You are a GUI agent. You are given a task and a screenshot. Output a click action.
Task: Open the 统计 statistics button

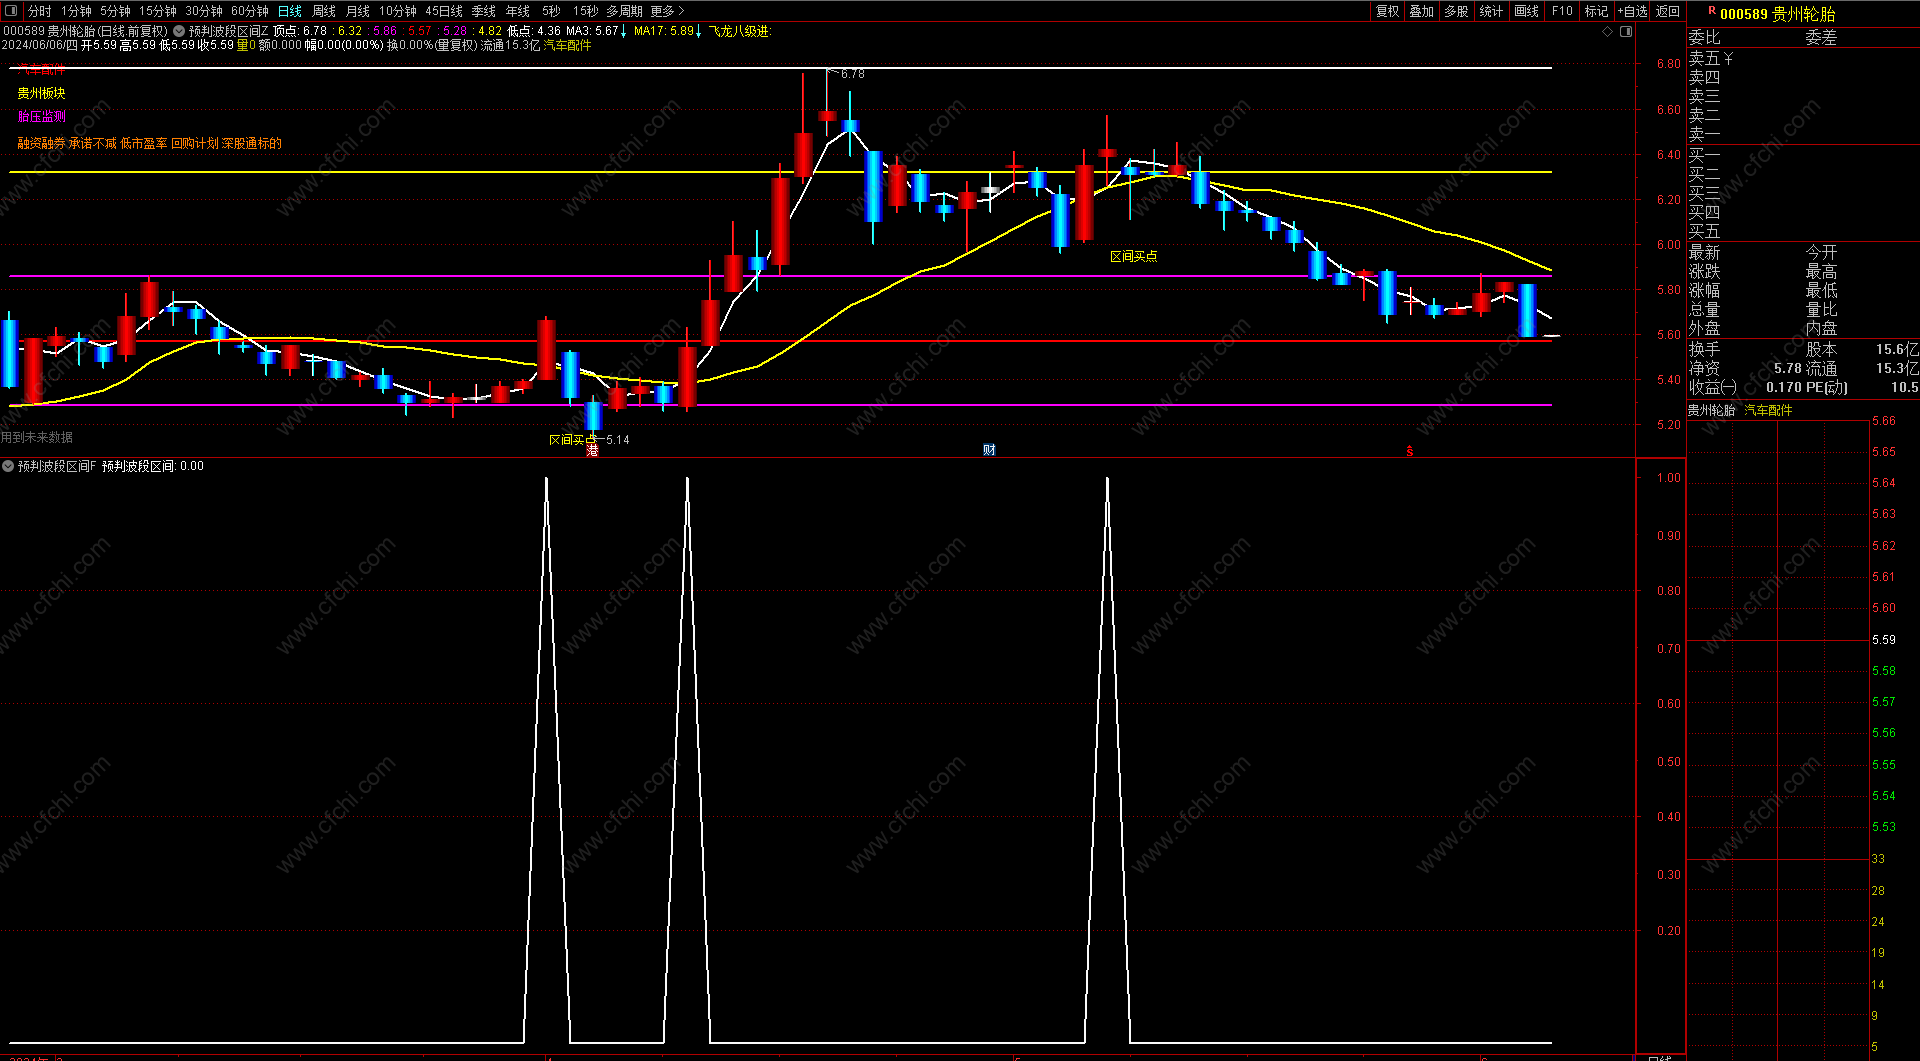[1491, 11]
